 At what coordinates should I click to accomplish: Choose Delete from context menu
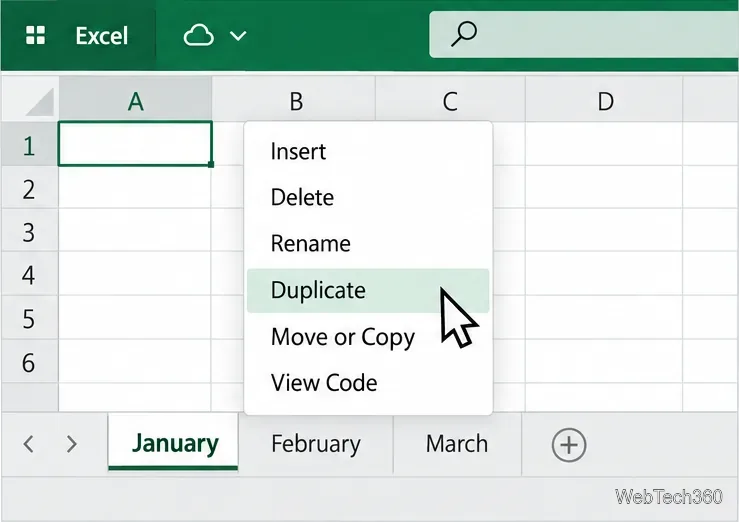click(x=368, y=197)
